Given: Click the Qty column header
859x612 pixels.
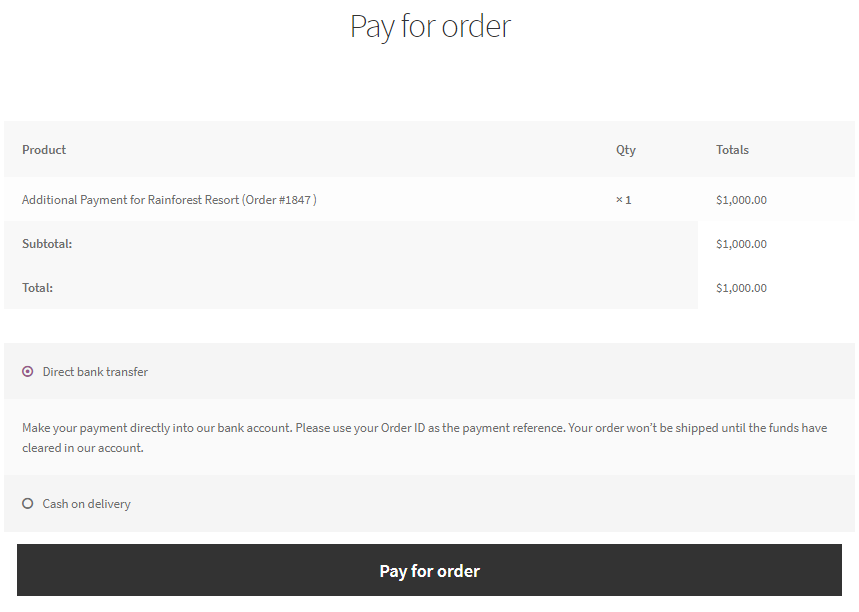Looking at the screenshot, I should pyautogui.click(x=625, y=150).
